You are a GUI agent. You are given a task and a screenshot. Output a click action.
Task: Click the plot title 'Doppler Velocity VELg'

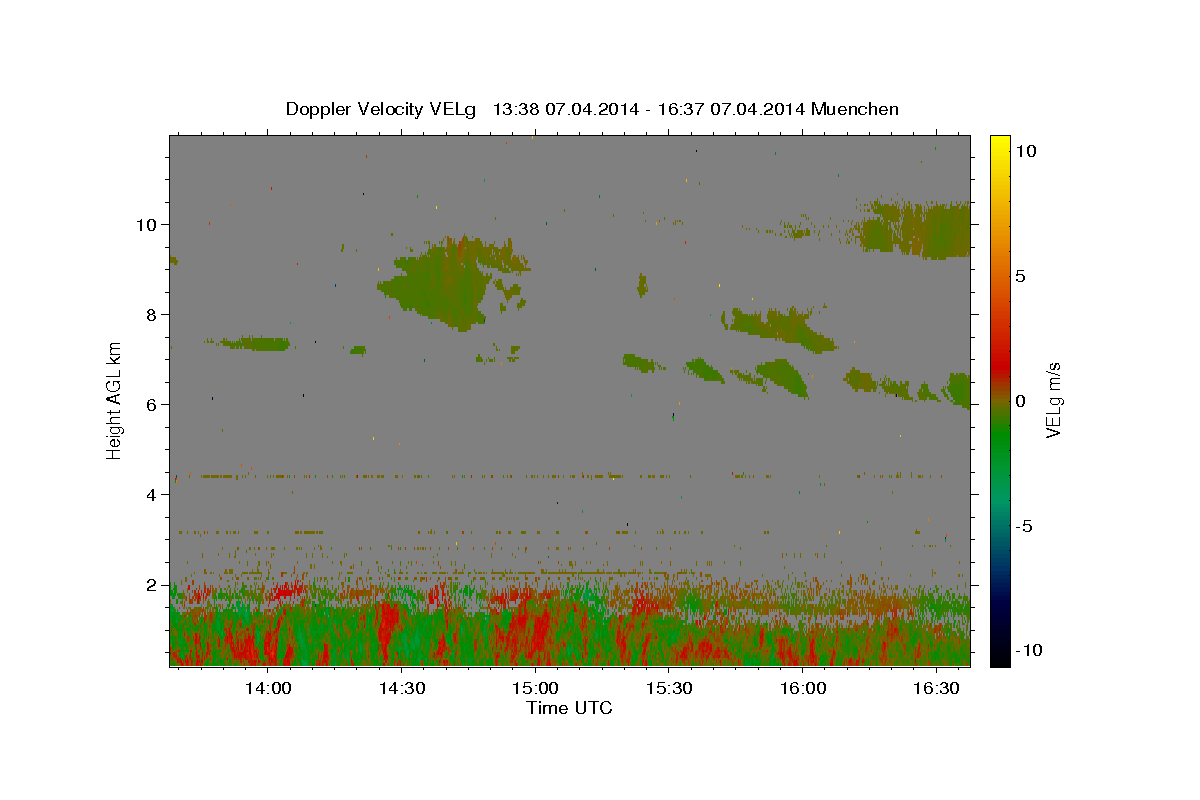(x=381, y=109)
